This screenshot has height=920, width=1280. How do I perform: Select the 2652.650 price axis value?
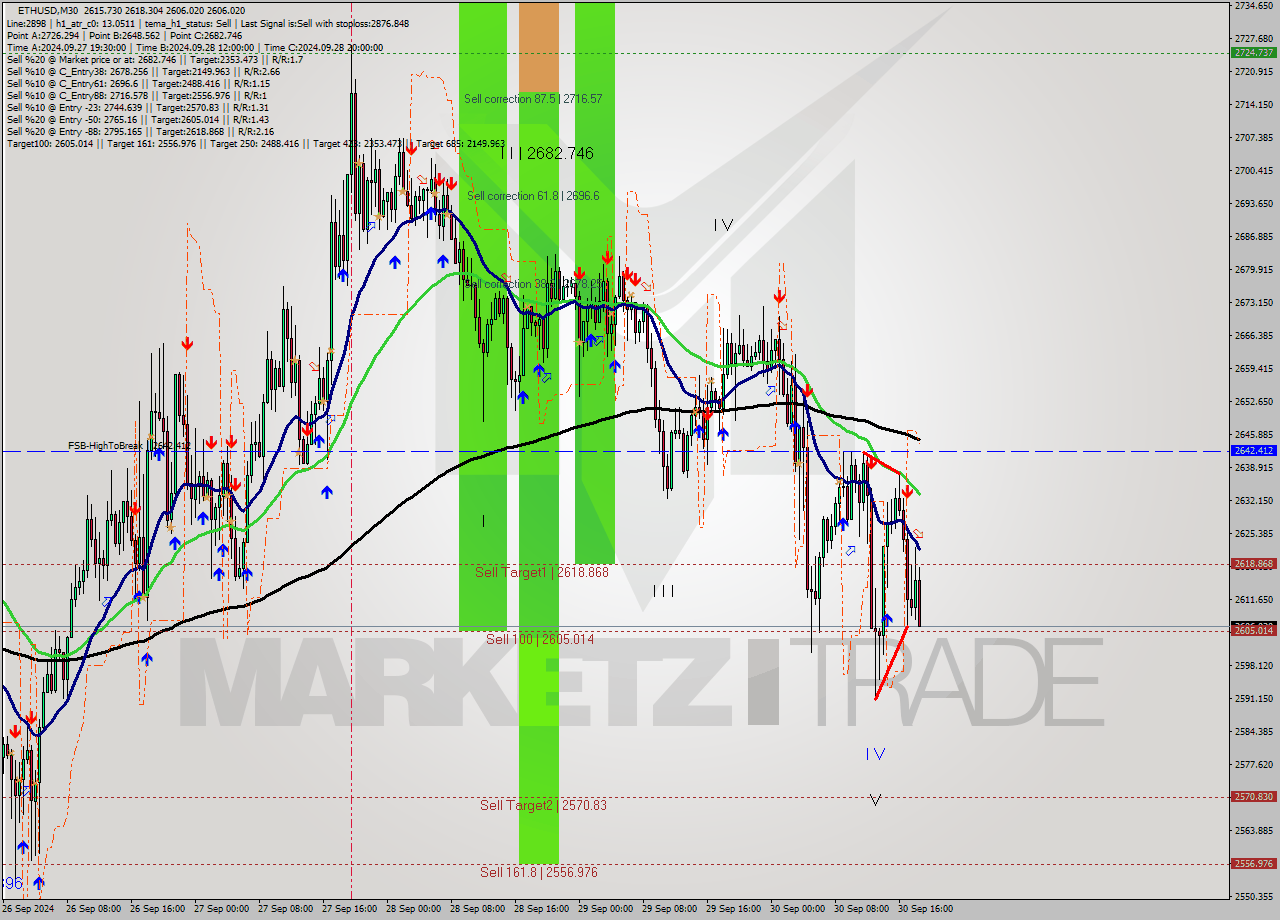[1253, 402]
